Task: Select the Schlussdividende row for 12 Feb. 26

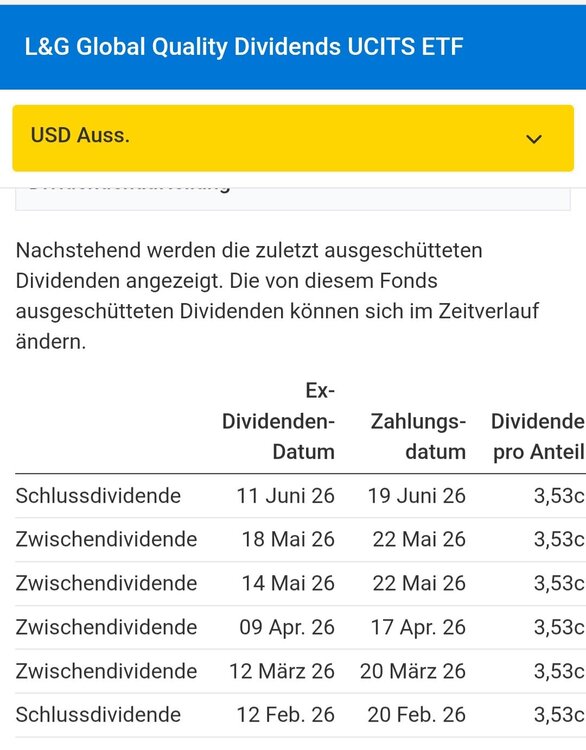Action: point(300,715)
